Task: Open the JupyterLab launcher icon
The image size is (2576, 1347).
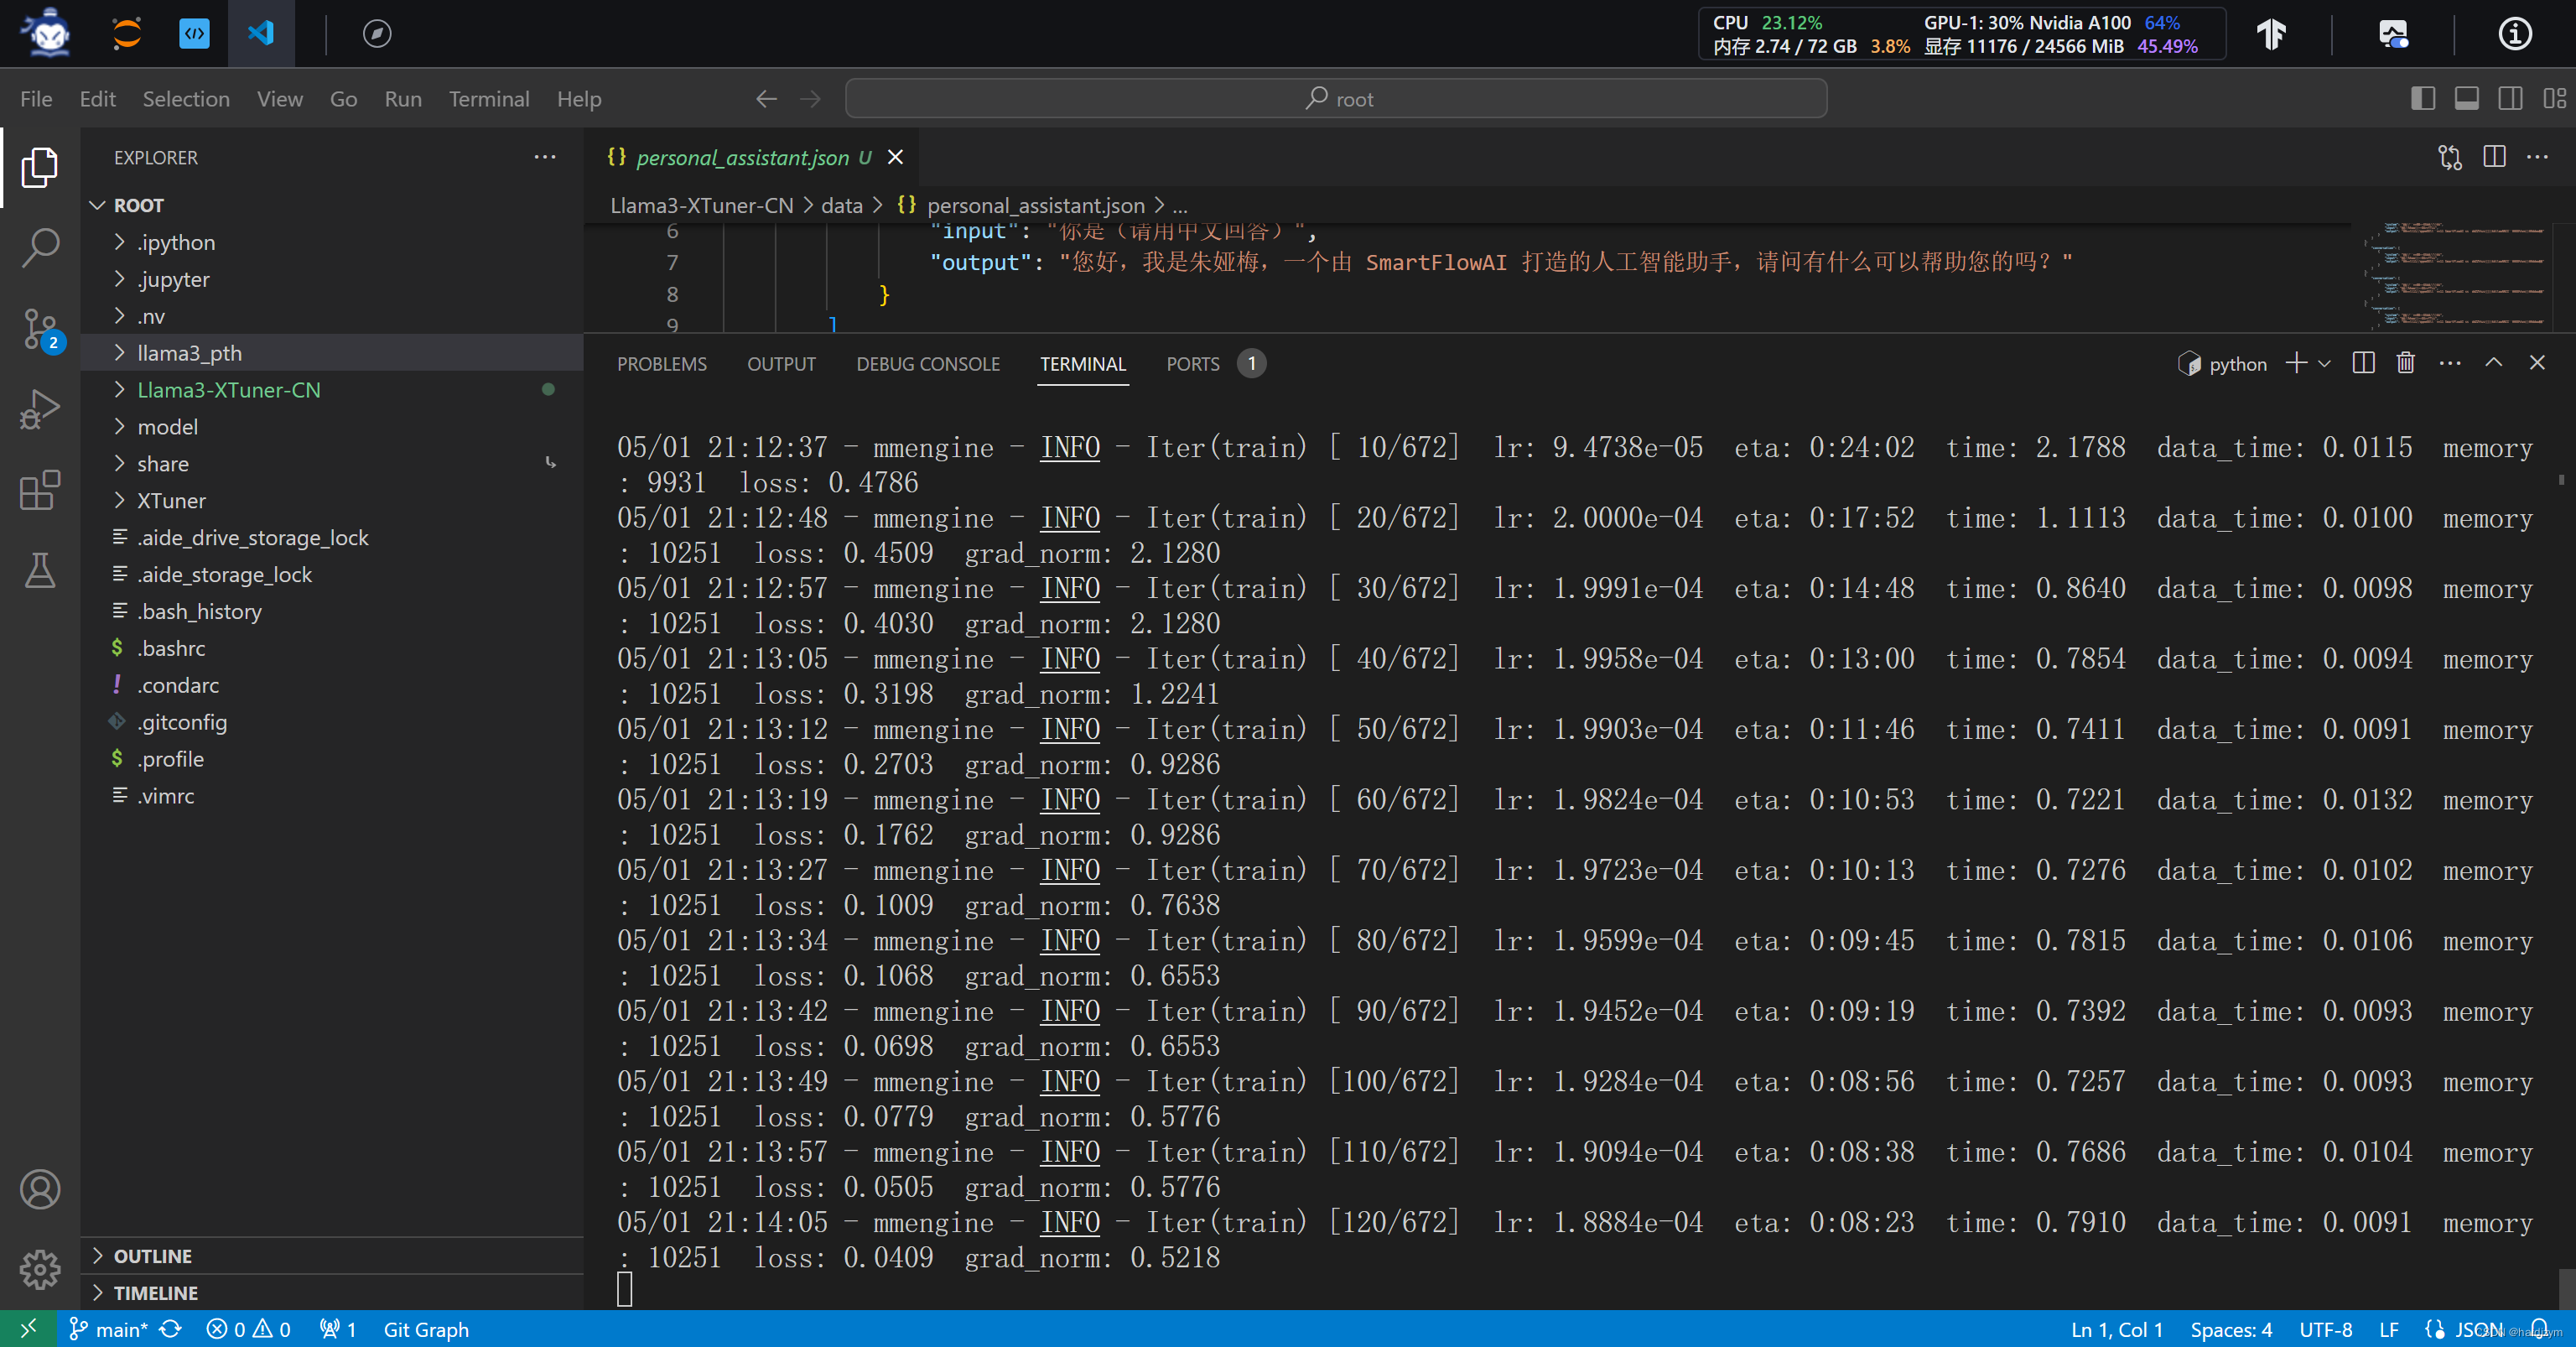Action: point(127,33)
